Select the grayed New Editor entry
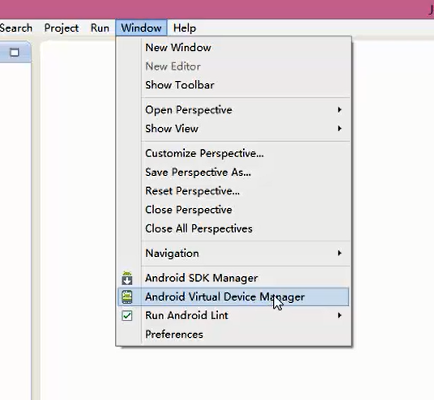Viewport: 434px width, 400px height. point(233,66)
